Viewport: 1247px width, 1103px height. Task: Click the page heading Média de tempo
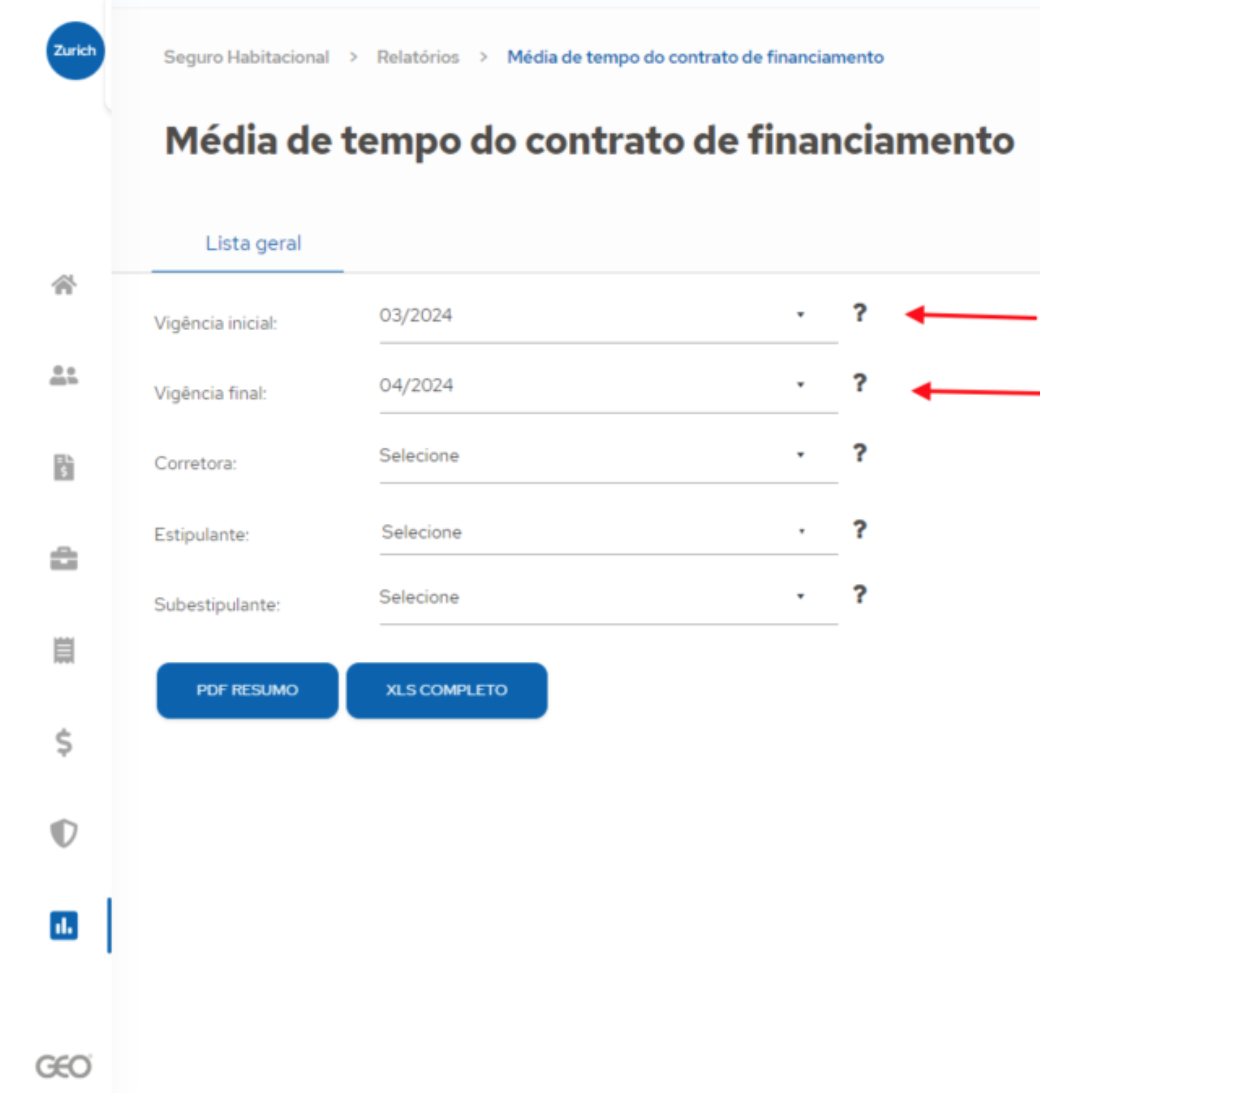[590, 140]
